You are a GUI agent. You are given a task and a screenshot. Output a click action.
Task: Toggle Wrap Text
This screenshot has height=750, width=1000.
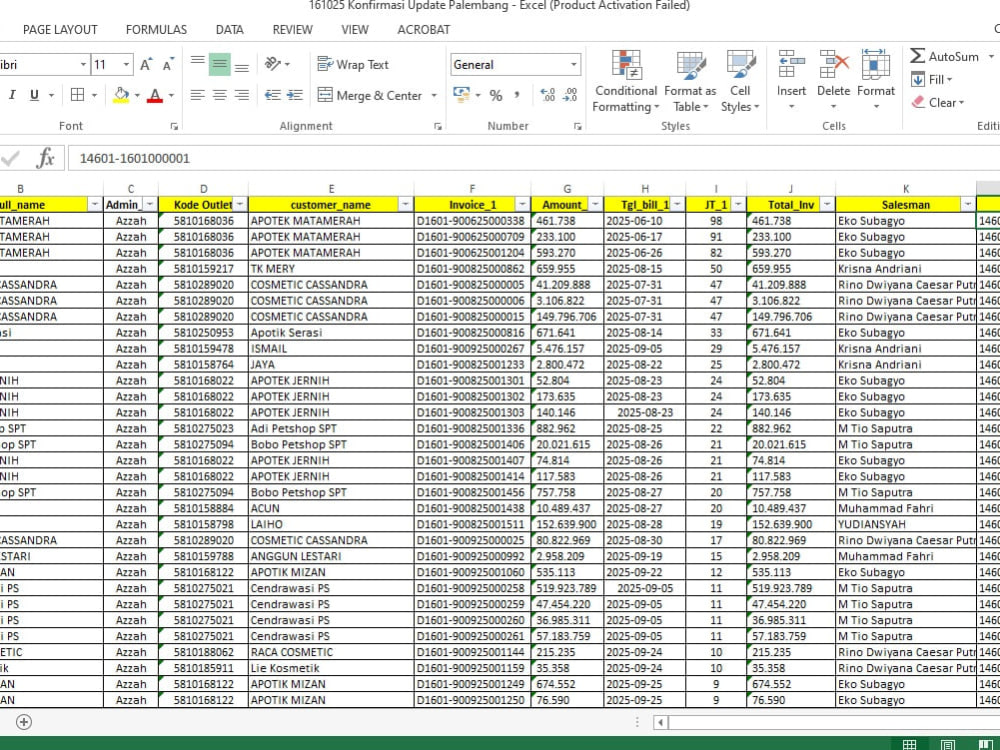click(353, 64)
